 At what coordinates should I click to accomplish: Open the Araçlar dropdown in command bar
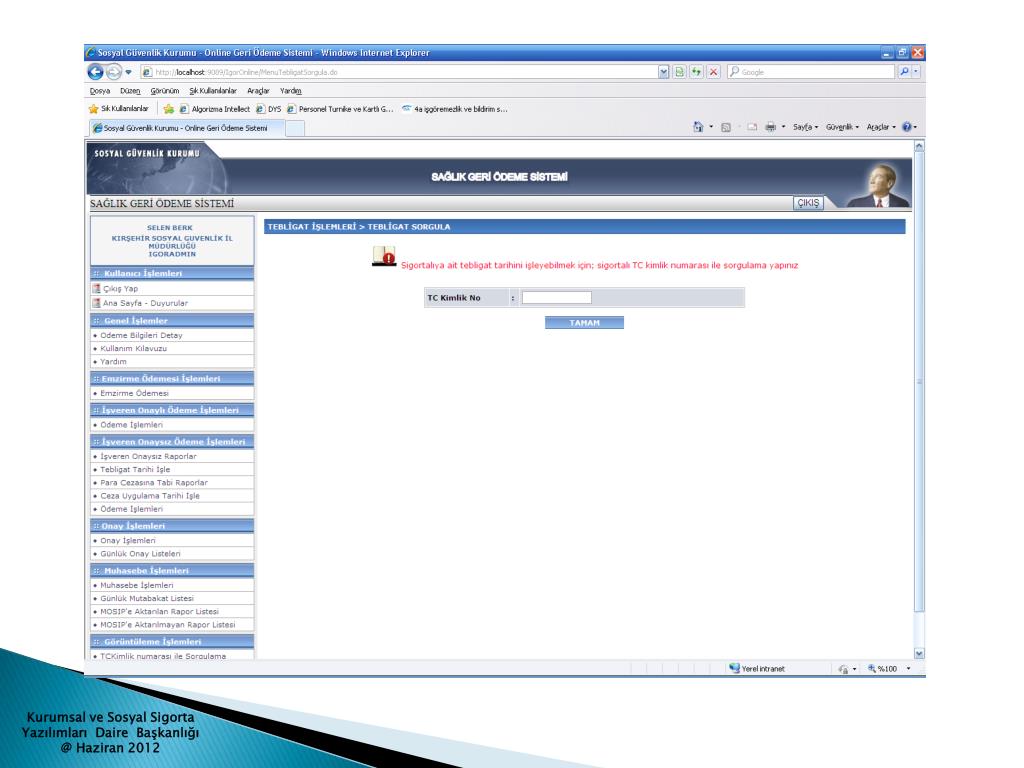(882, 127)
